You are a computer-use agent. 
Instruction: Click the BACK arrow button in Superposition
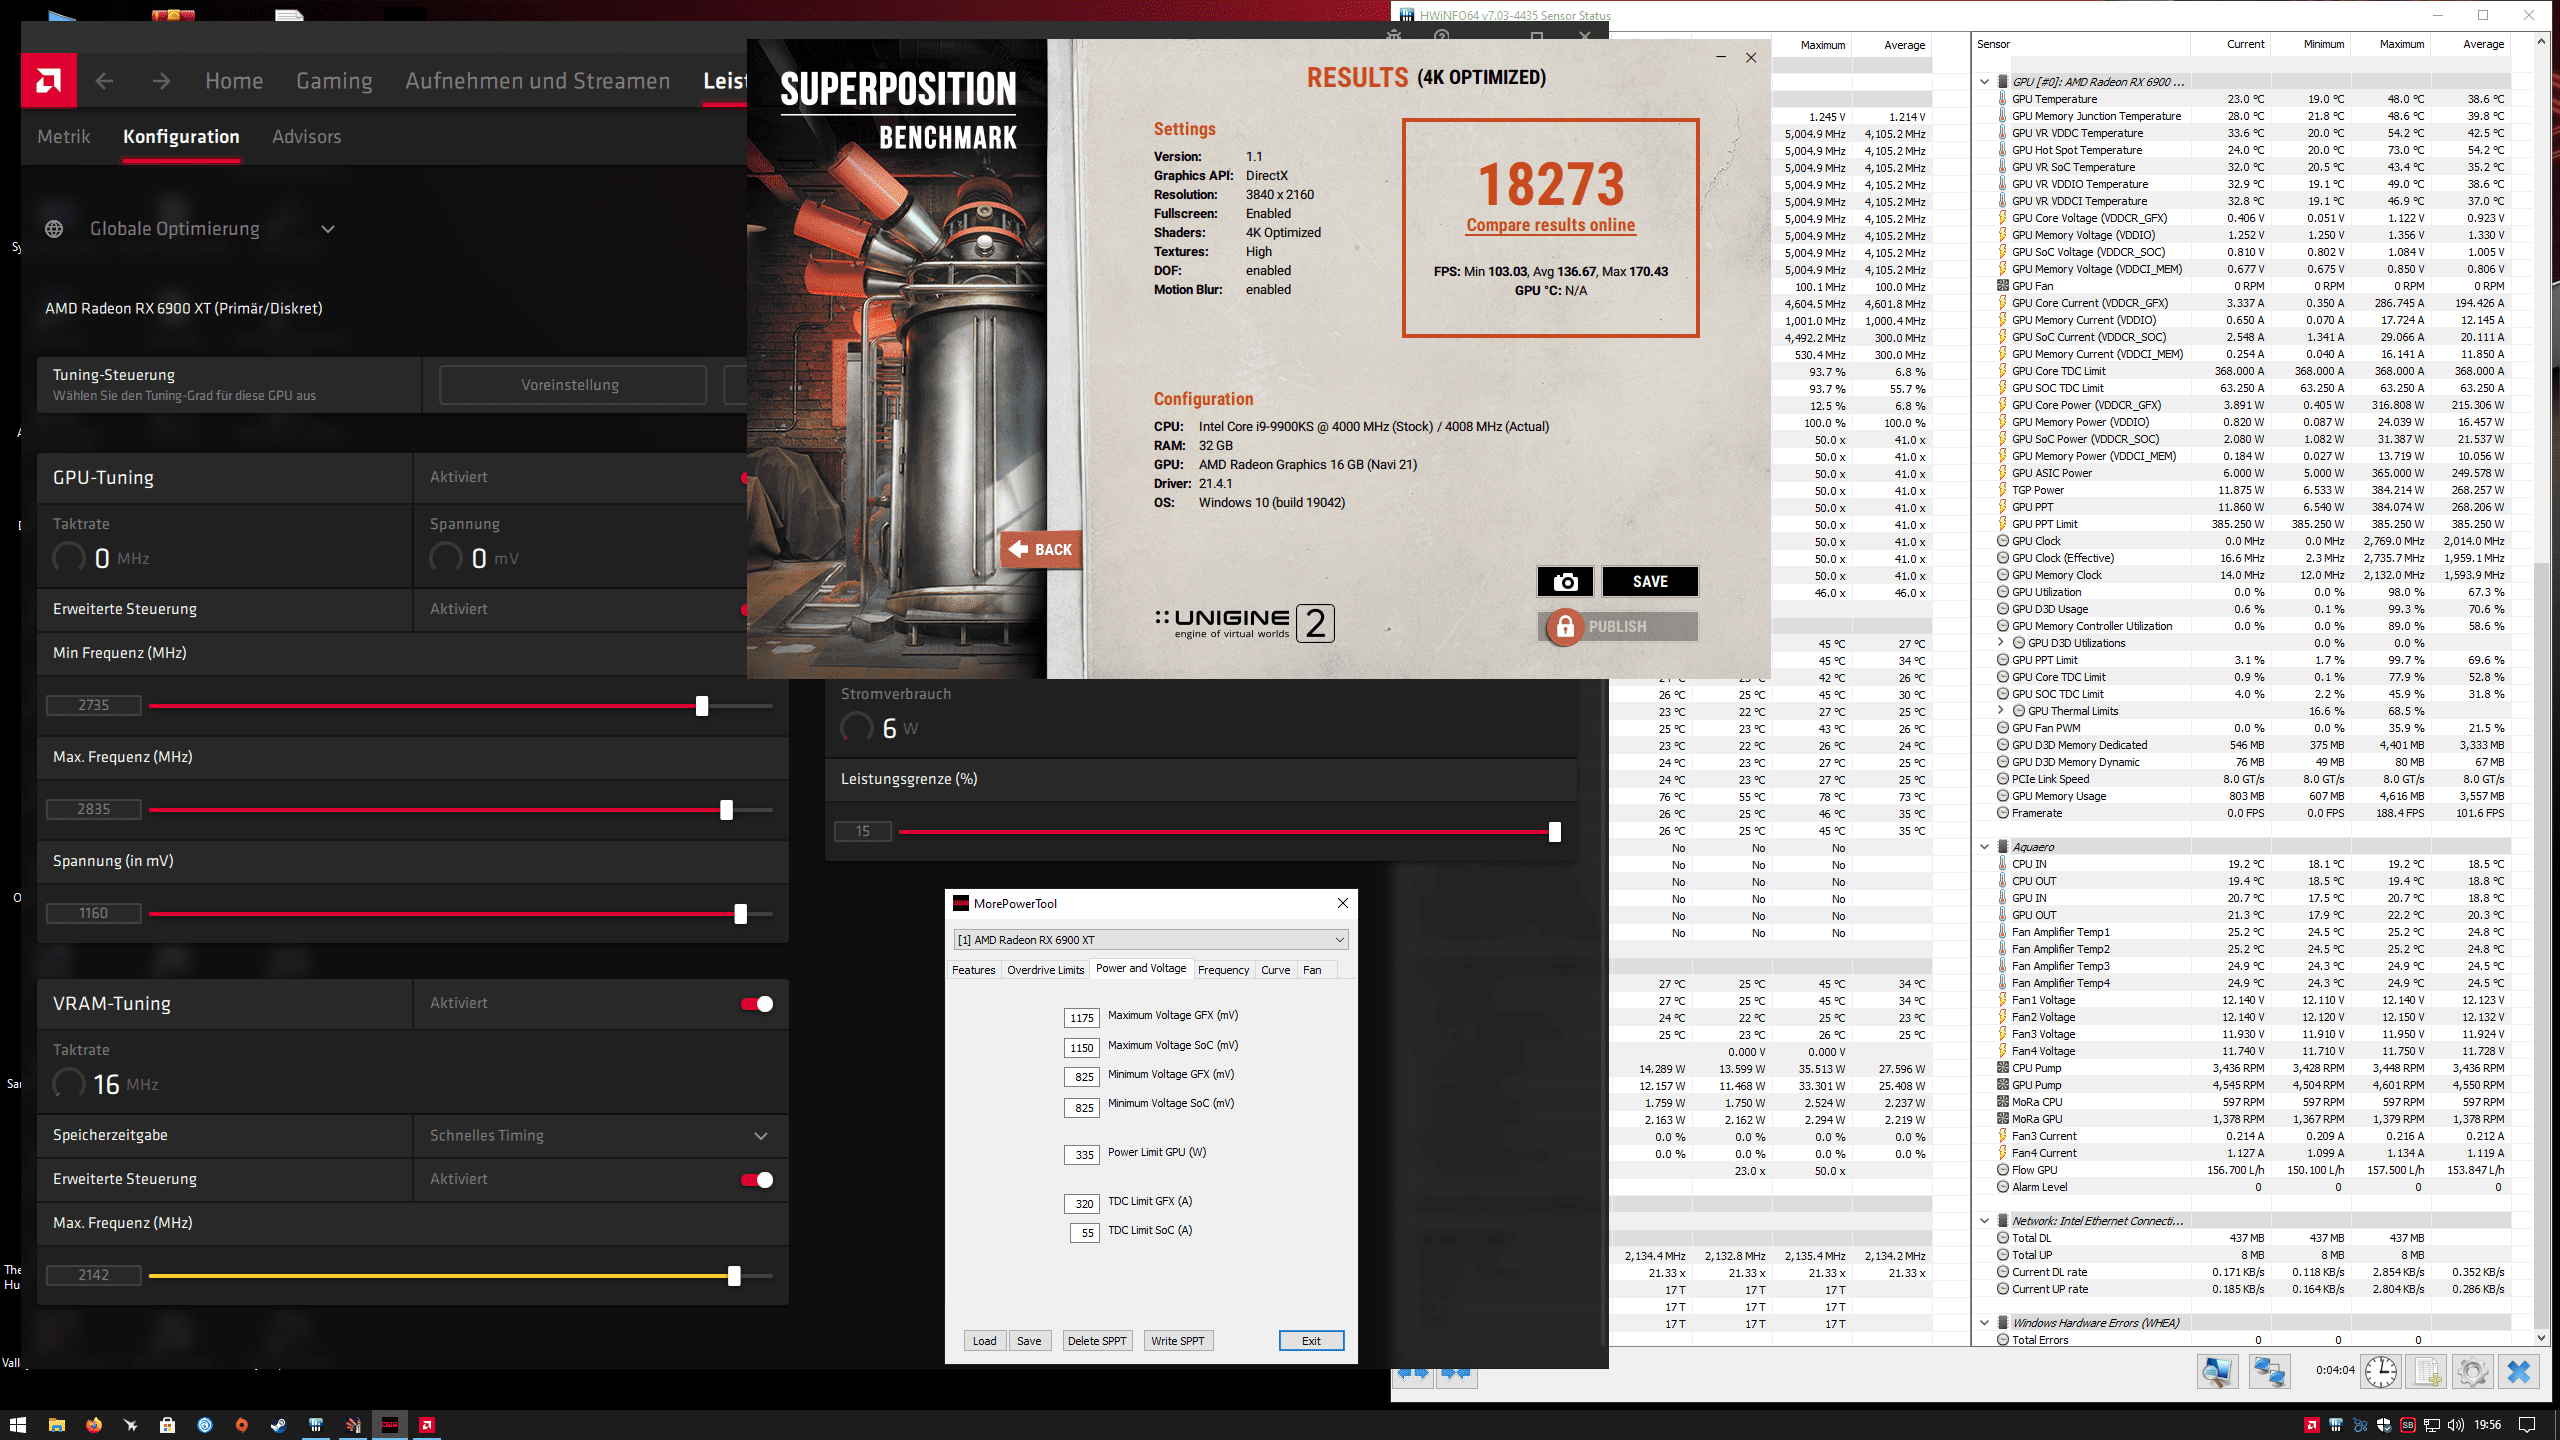tap(1041, 549)
